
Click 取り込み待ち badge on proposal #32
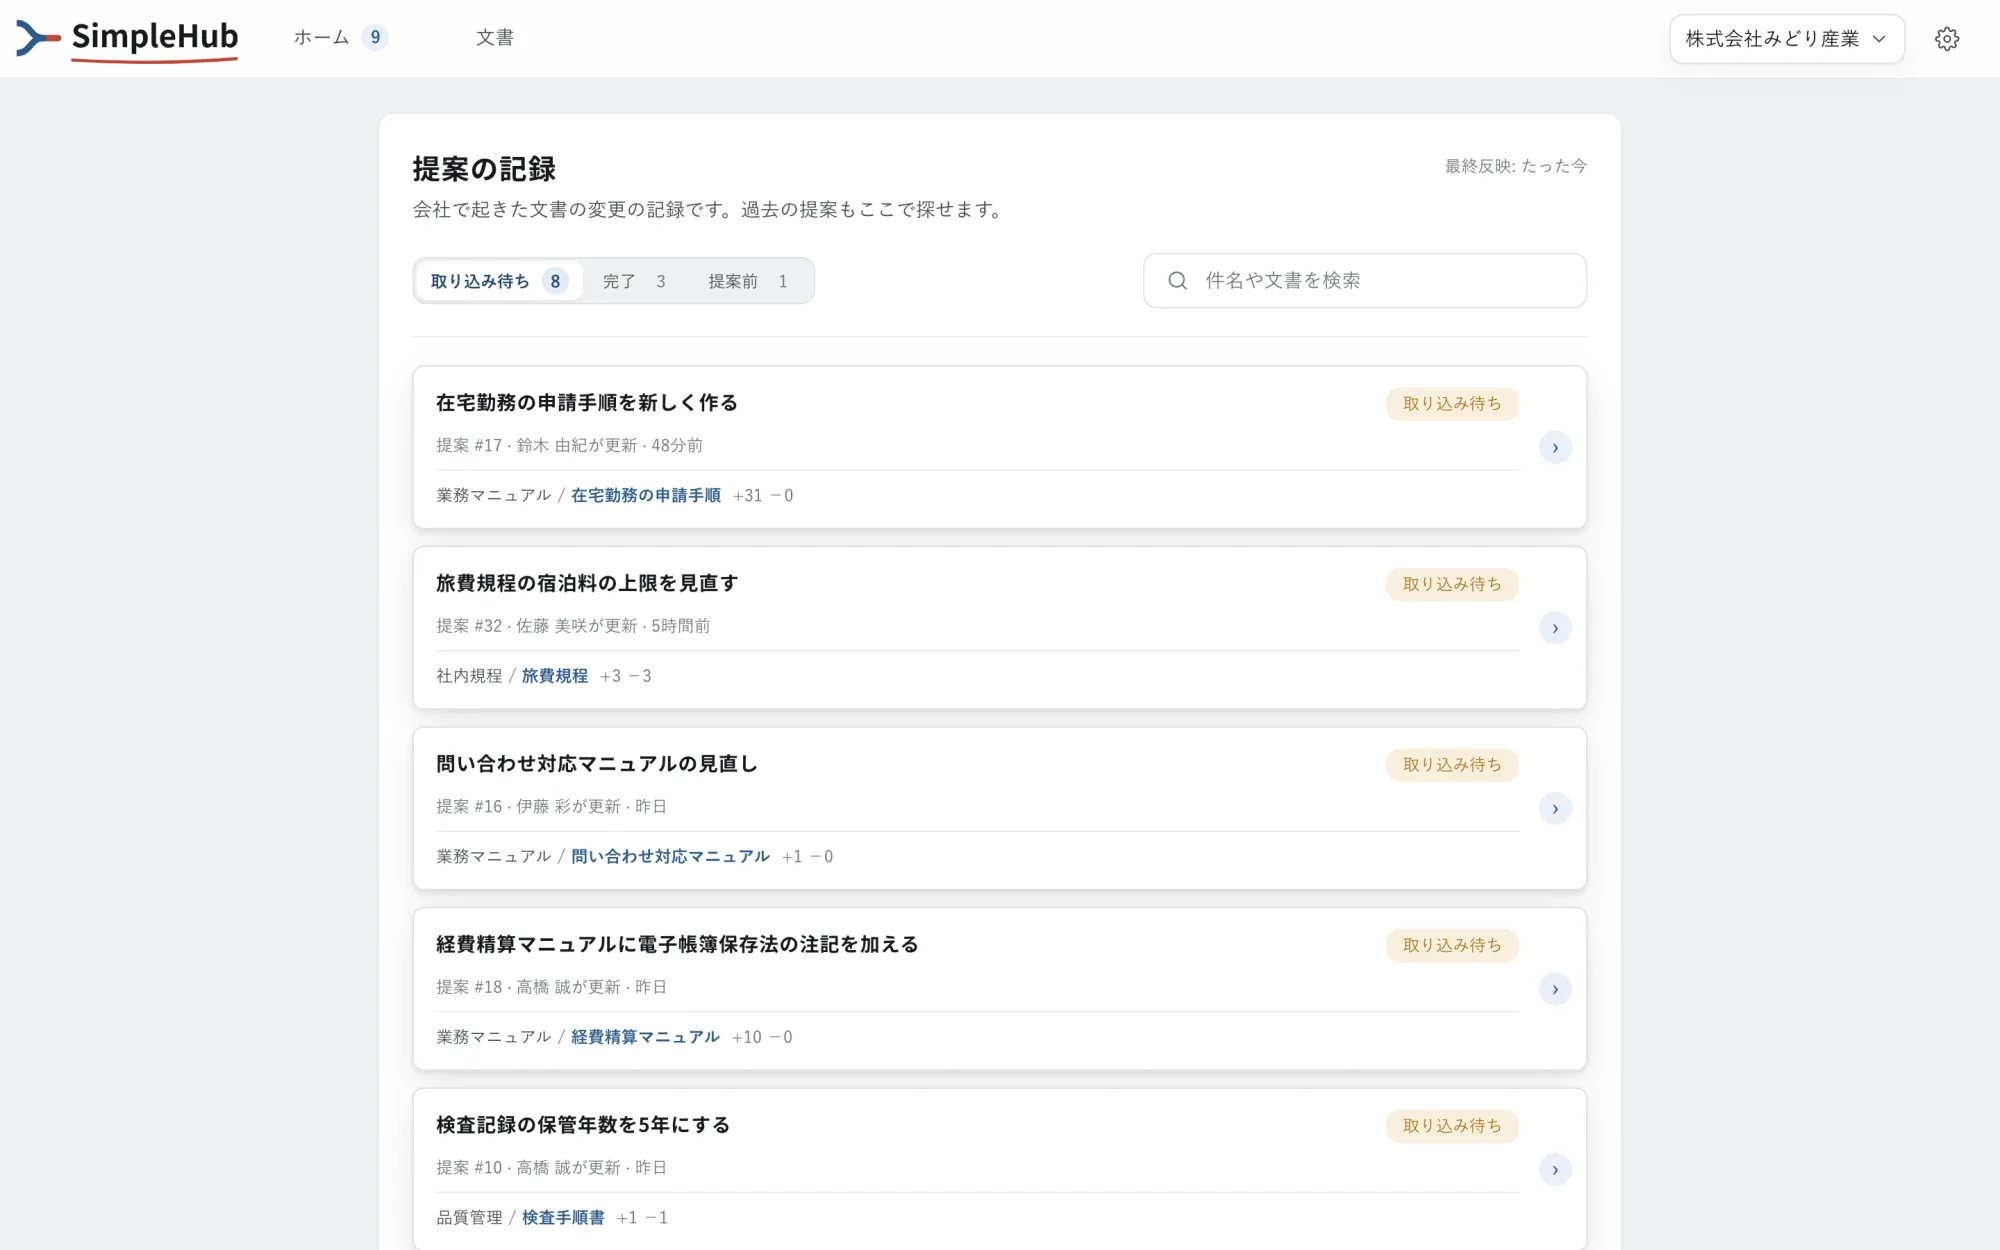point(1452,584)
